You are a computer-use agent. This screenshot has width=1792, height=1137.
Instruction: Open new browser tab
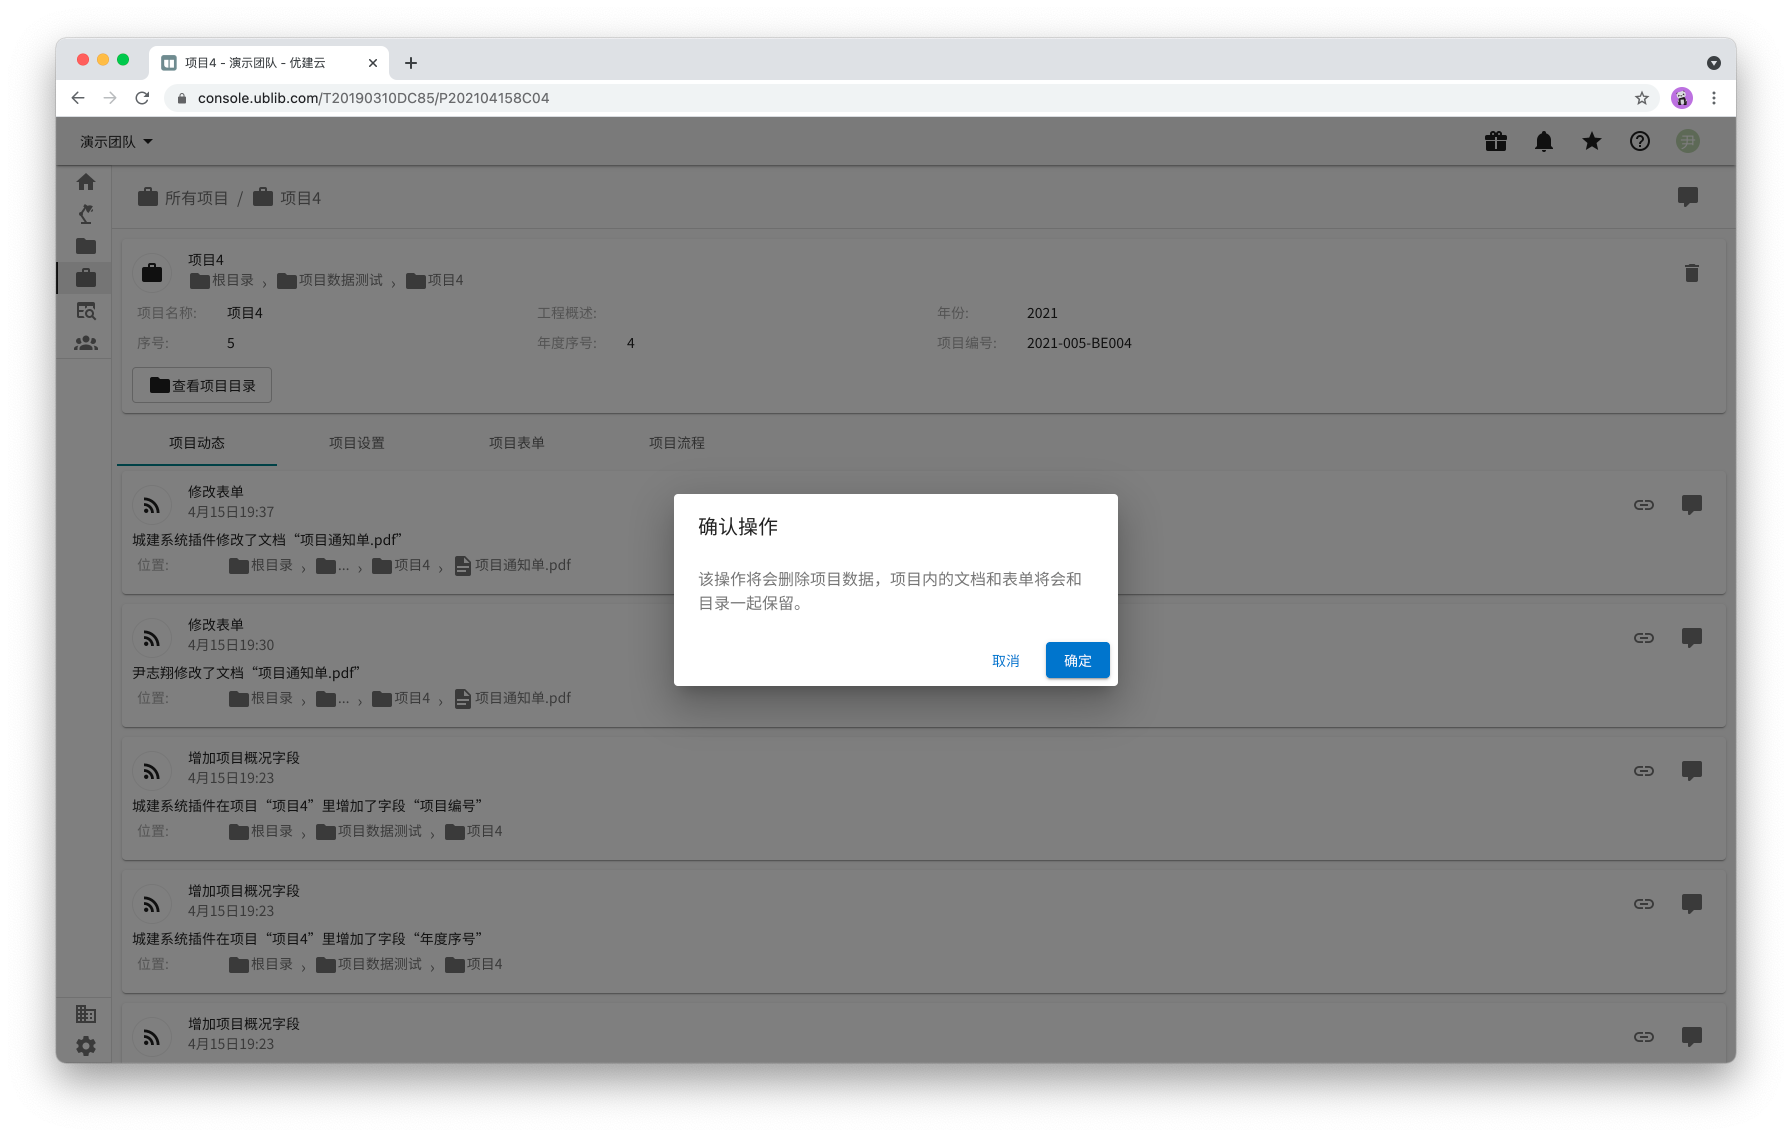coord(411,63)
